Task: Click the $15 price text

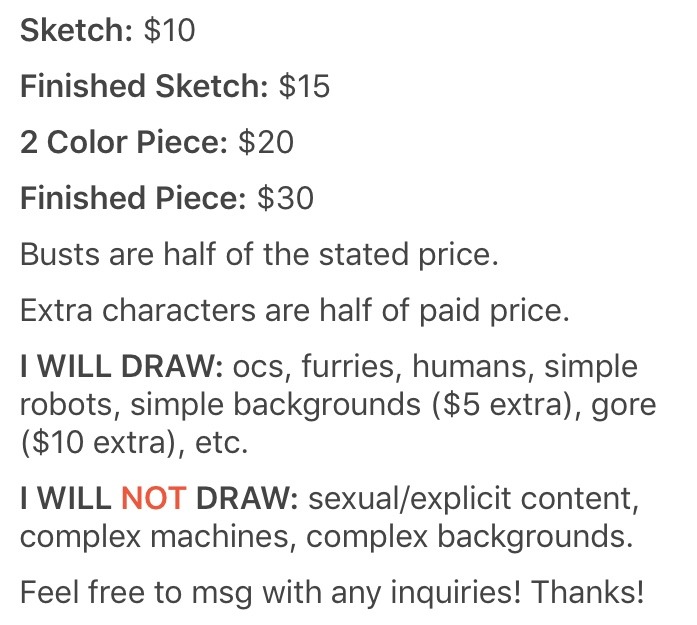Action: point(304,86)
